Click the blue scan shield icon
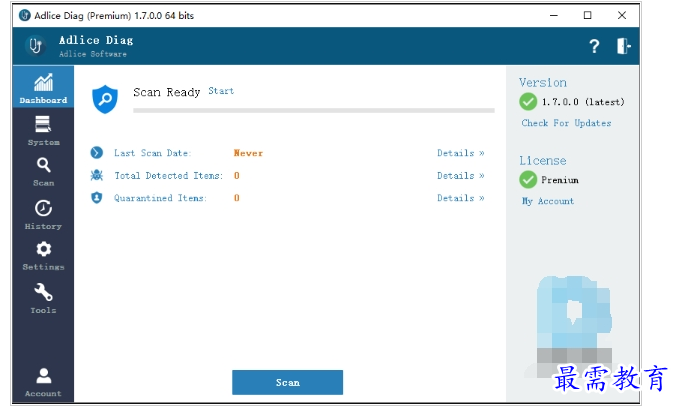 [105, 99]
